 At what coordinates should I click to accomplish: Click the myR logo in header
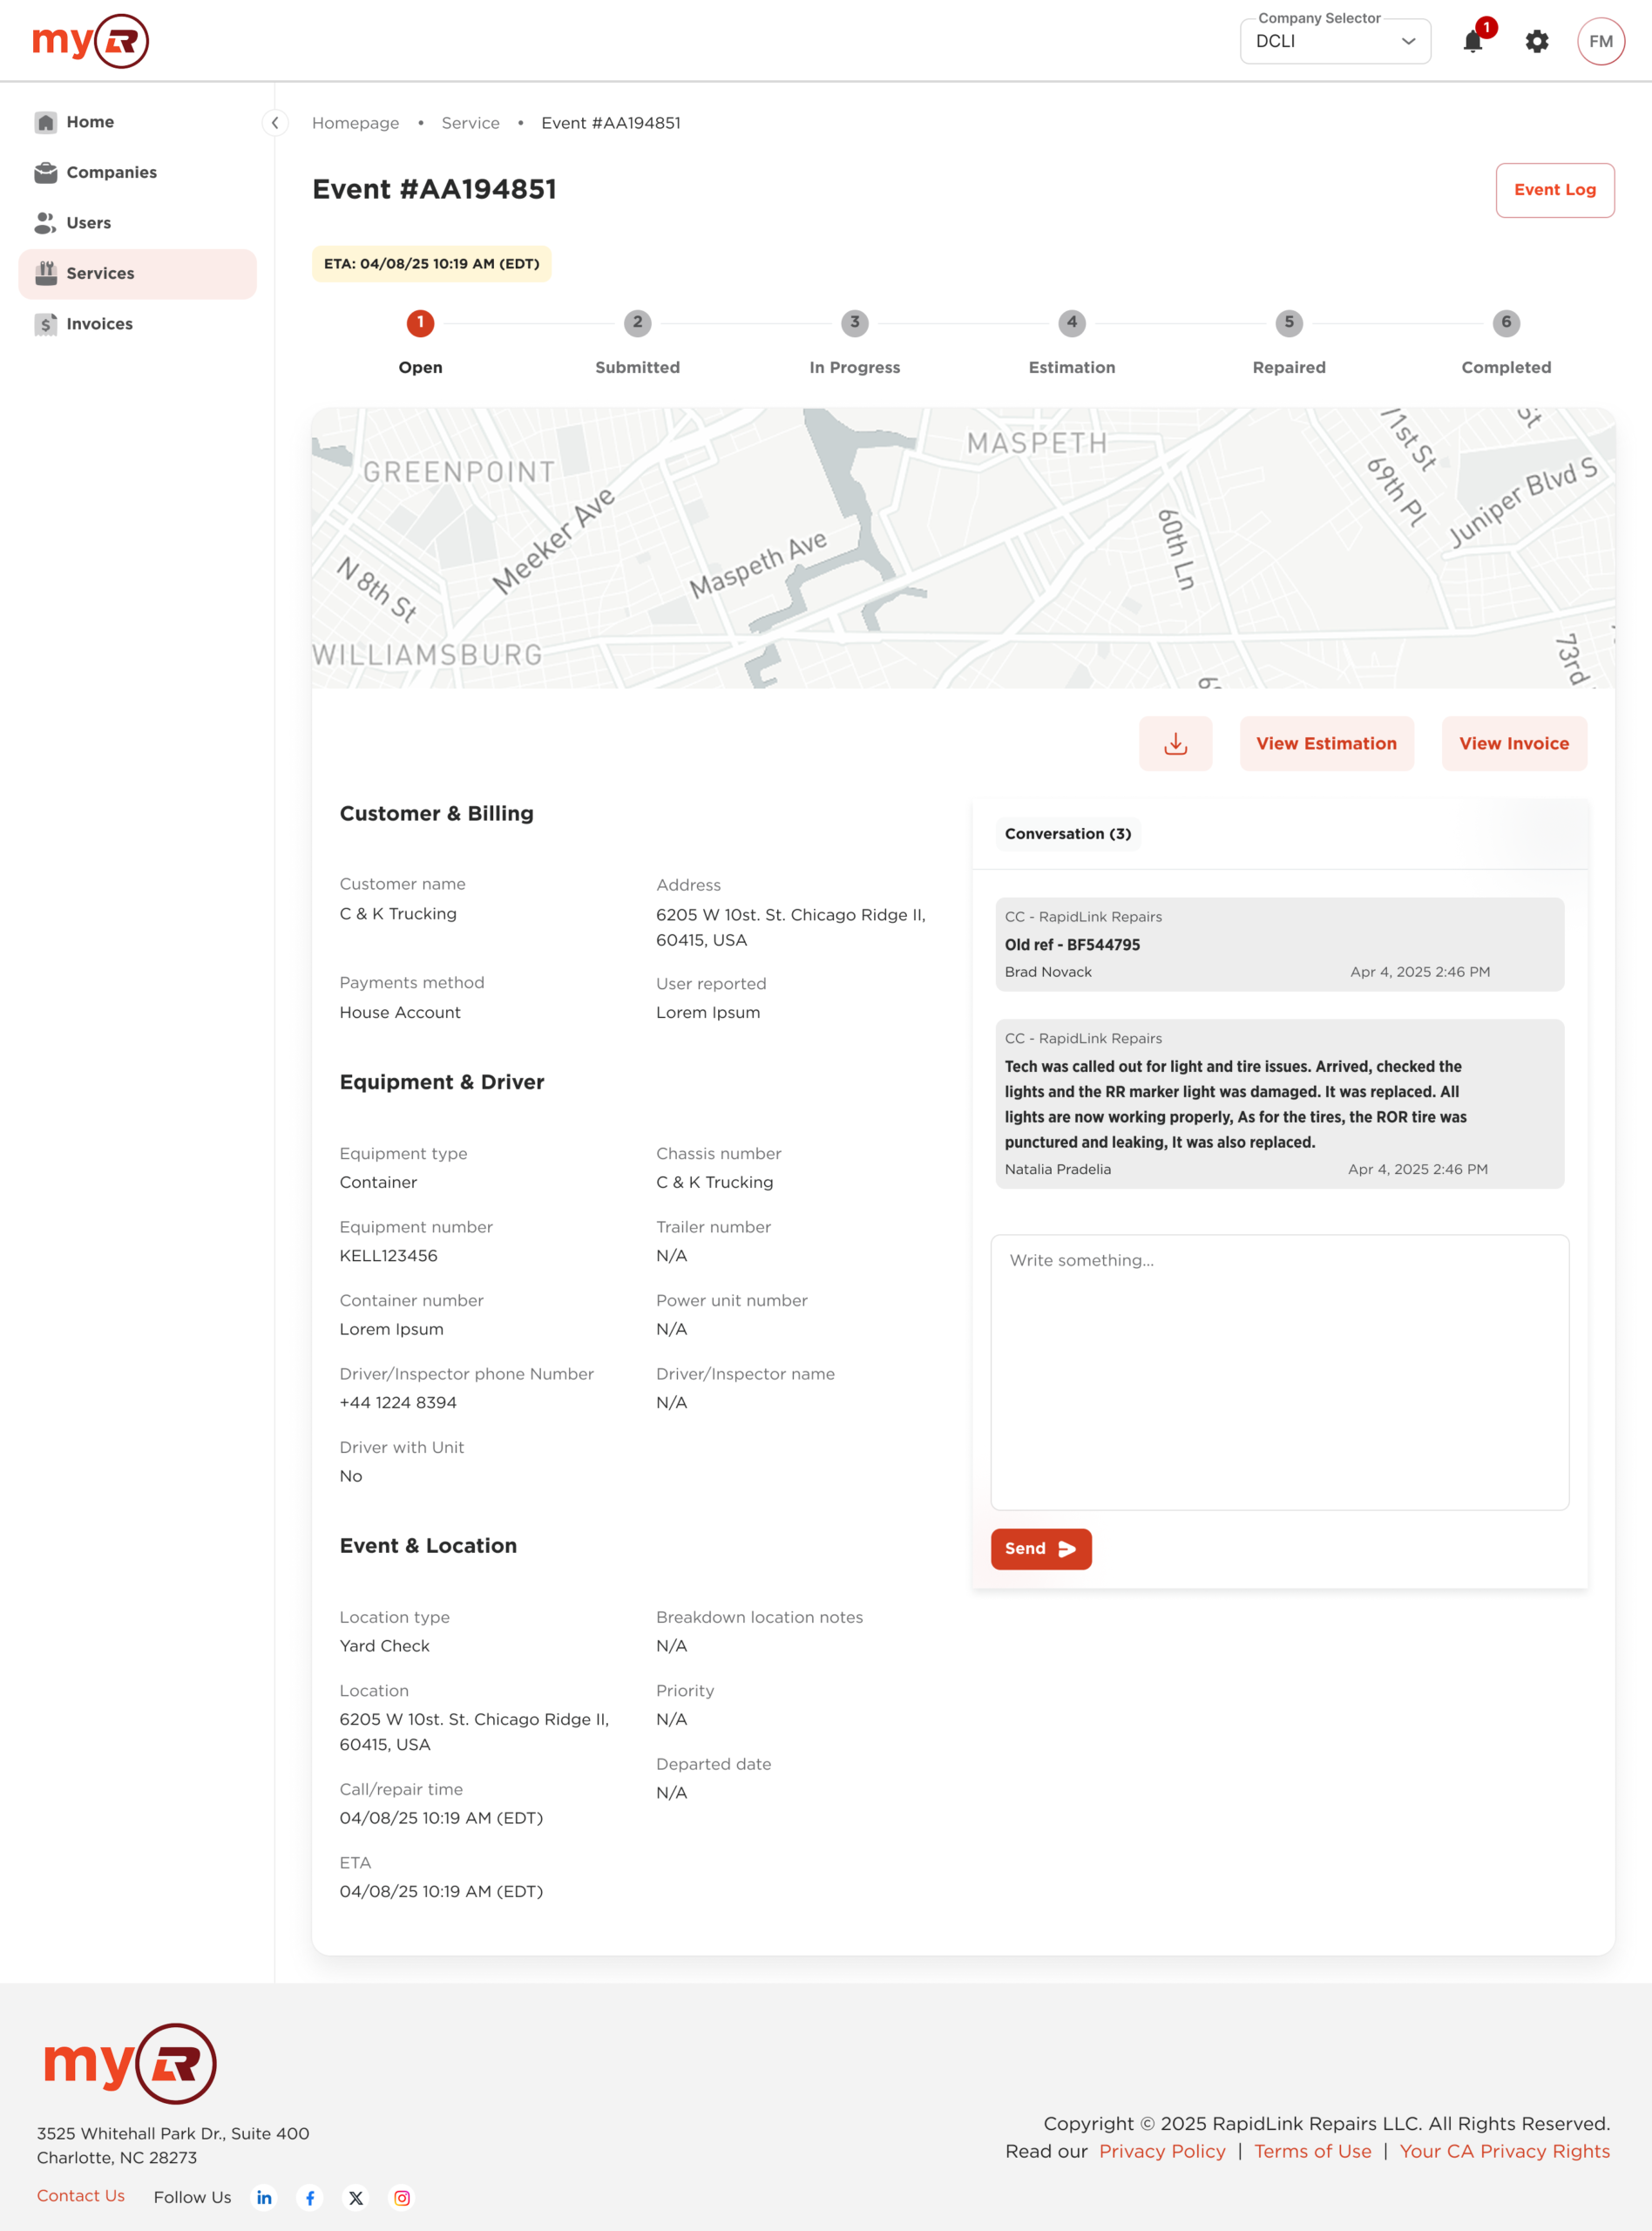pyautogui.click(x=91, y=41)
